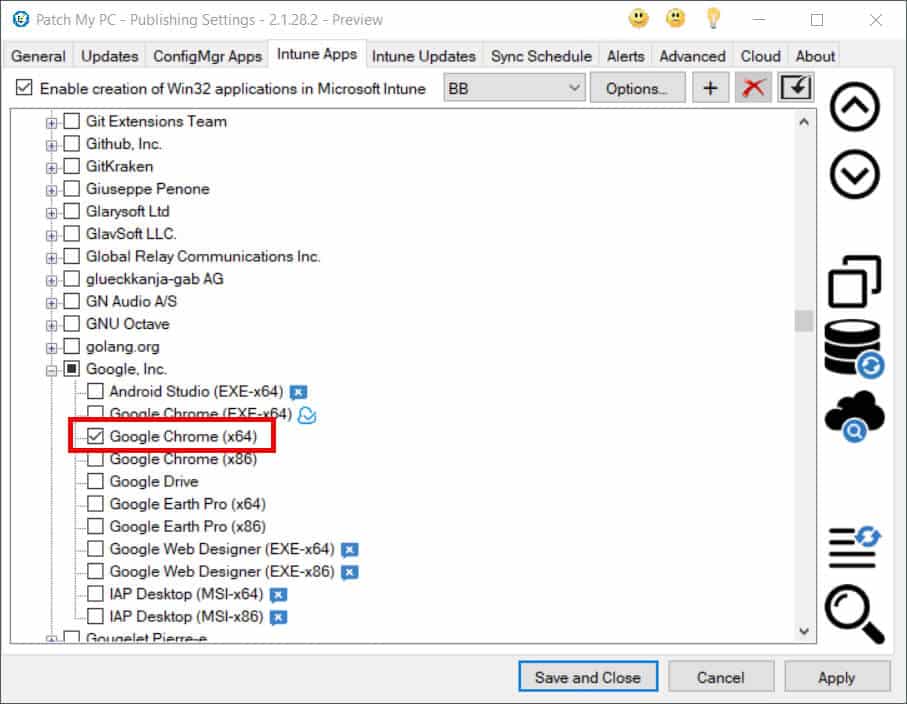Click the circled up chevron icon
The width and height of the screenshot is (907, 704).
854,107
